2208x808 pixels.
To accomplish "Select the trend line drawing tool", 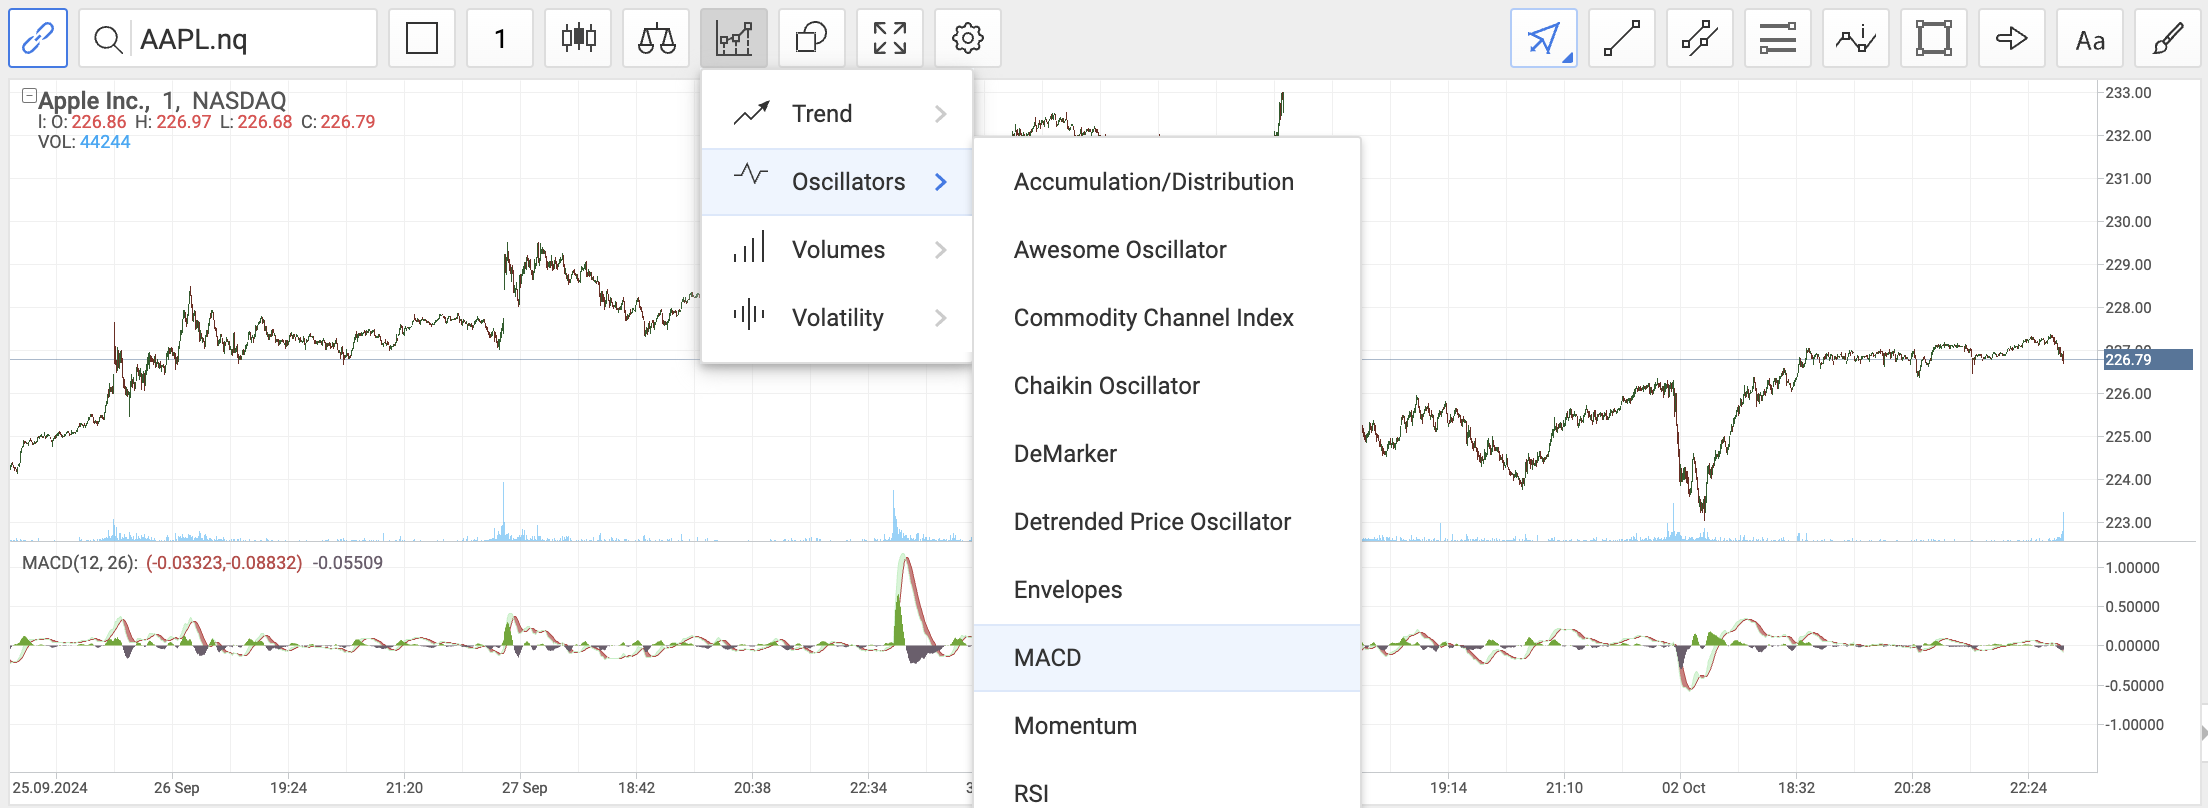I will tap(1622, 38).
